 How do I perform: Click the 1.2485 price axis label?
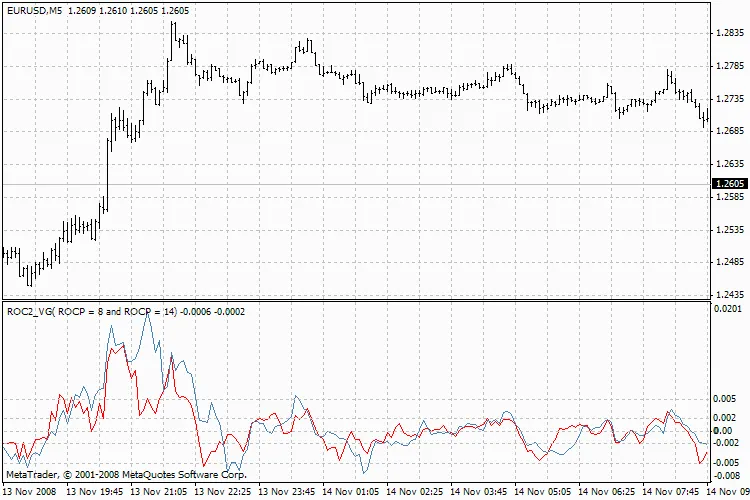pyautogui.click(x=730, y=262)
